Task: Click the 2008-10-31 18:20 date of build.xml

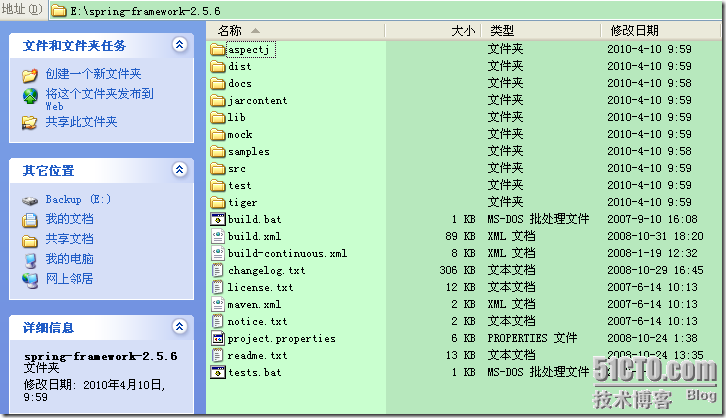Action: pyautogui.click(x=655, y=236)
